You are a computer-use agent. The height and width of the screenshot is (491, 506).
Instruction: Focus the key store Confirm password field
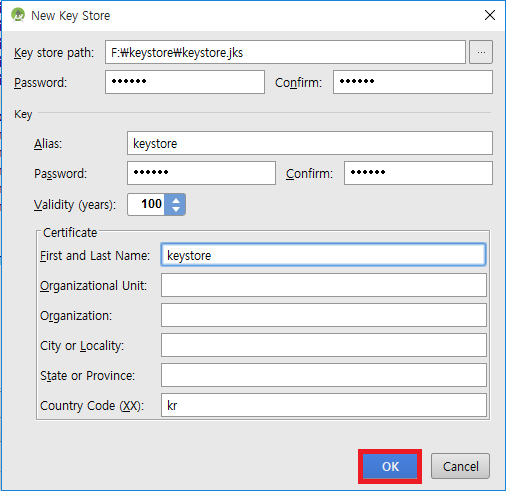[x=413, y=82]
